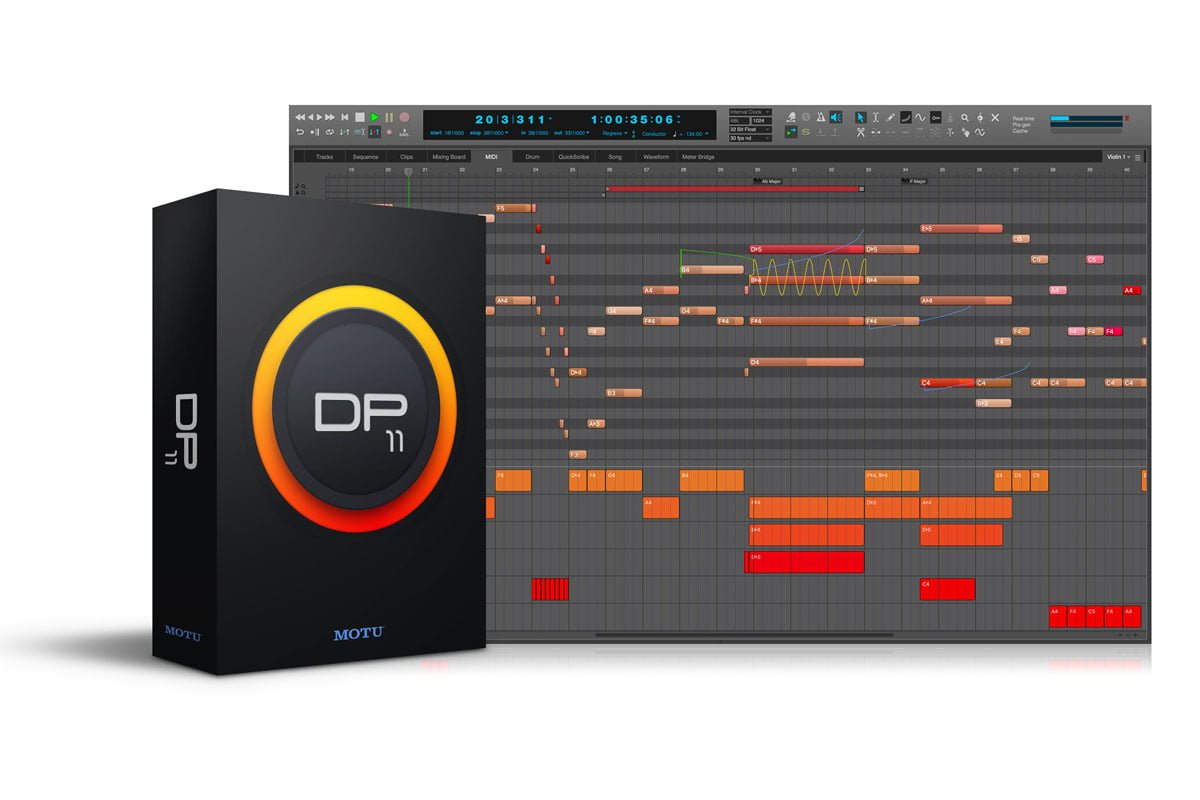The image size is (1200, 800).
Task: Open the Violin 1 track selector dropdown
Action: [x=1117, y=157]
